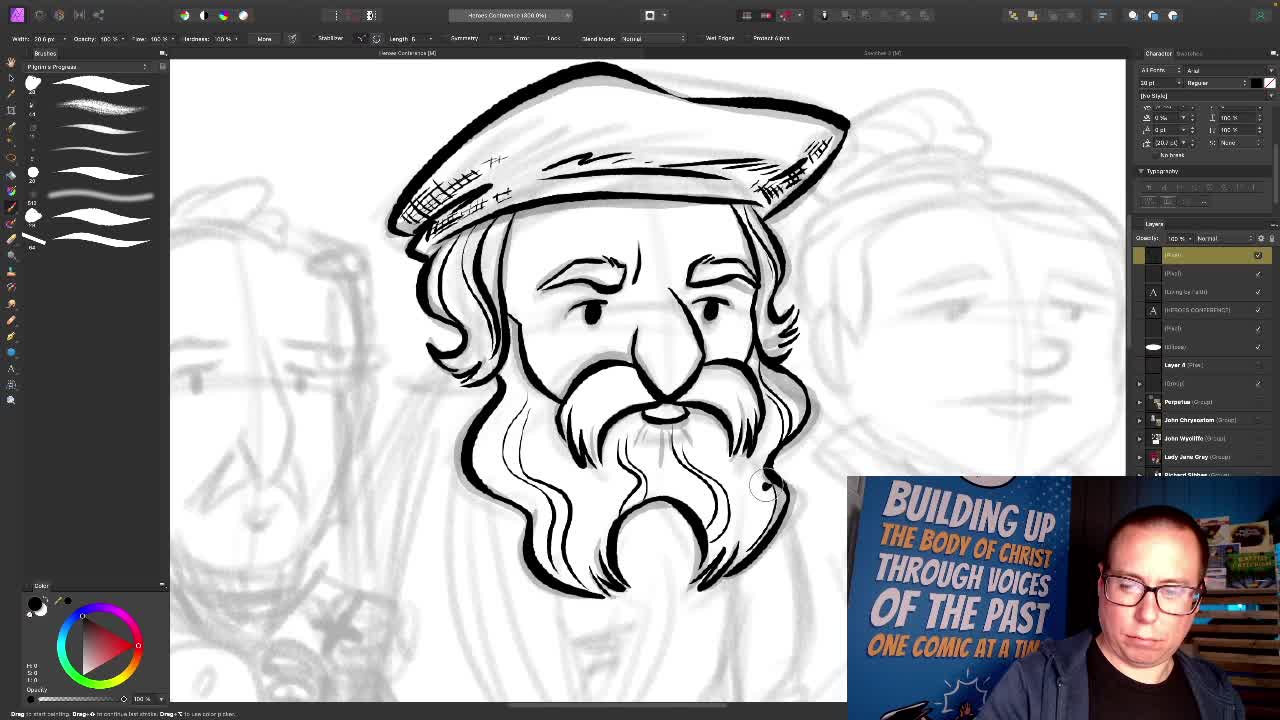Click the quick mask toggle icon
The width and height of the screenshot is (1280, 720).
[650, 15]
